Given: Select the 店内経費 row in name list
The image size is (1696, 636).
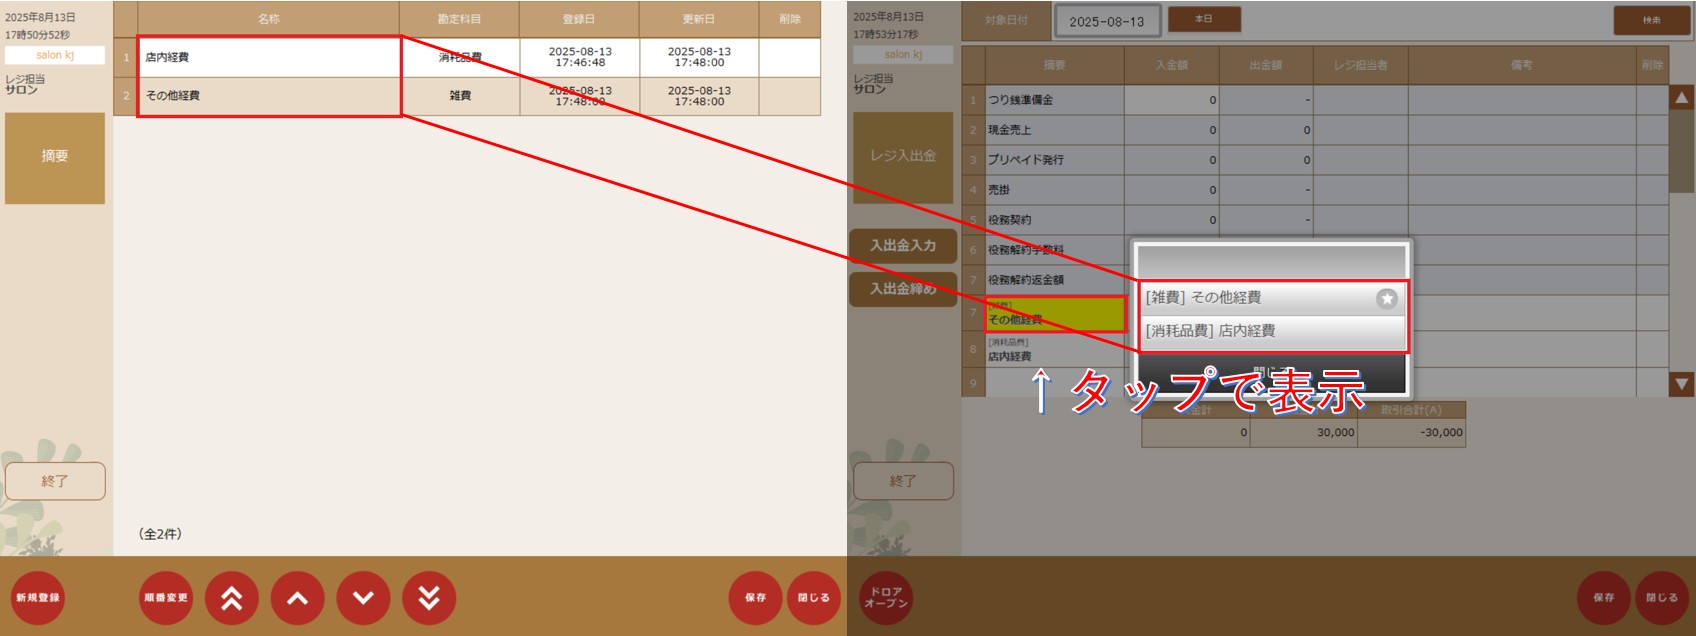Looking at the screenshot, I should (x=268, y=57).
